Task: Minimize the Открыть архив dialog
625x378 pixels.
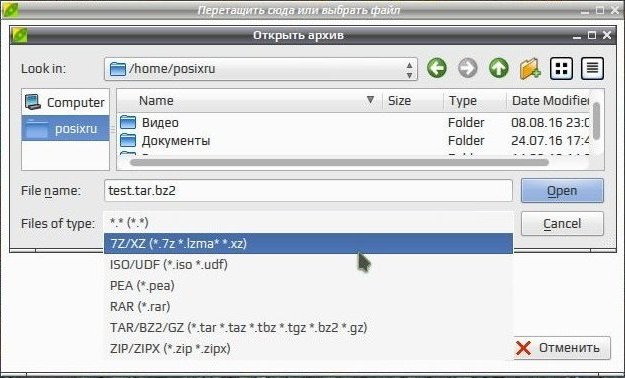Action: point(577,36)
